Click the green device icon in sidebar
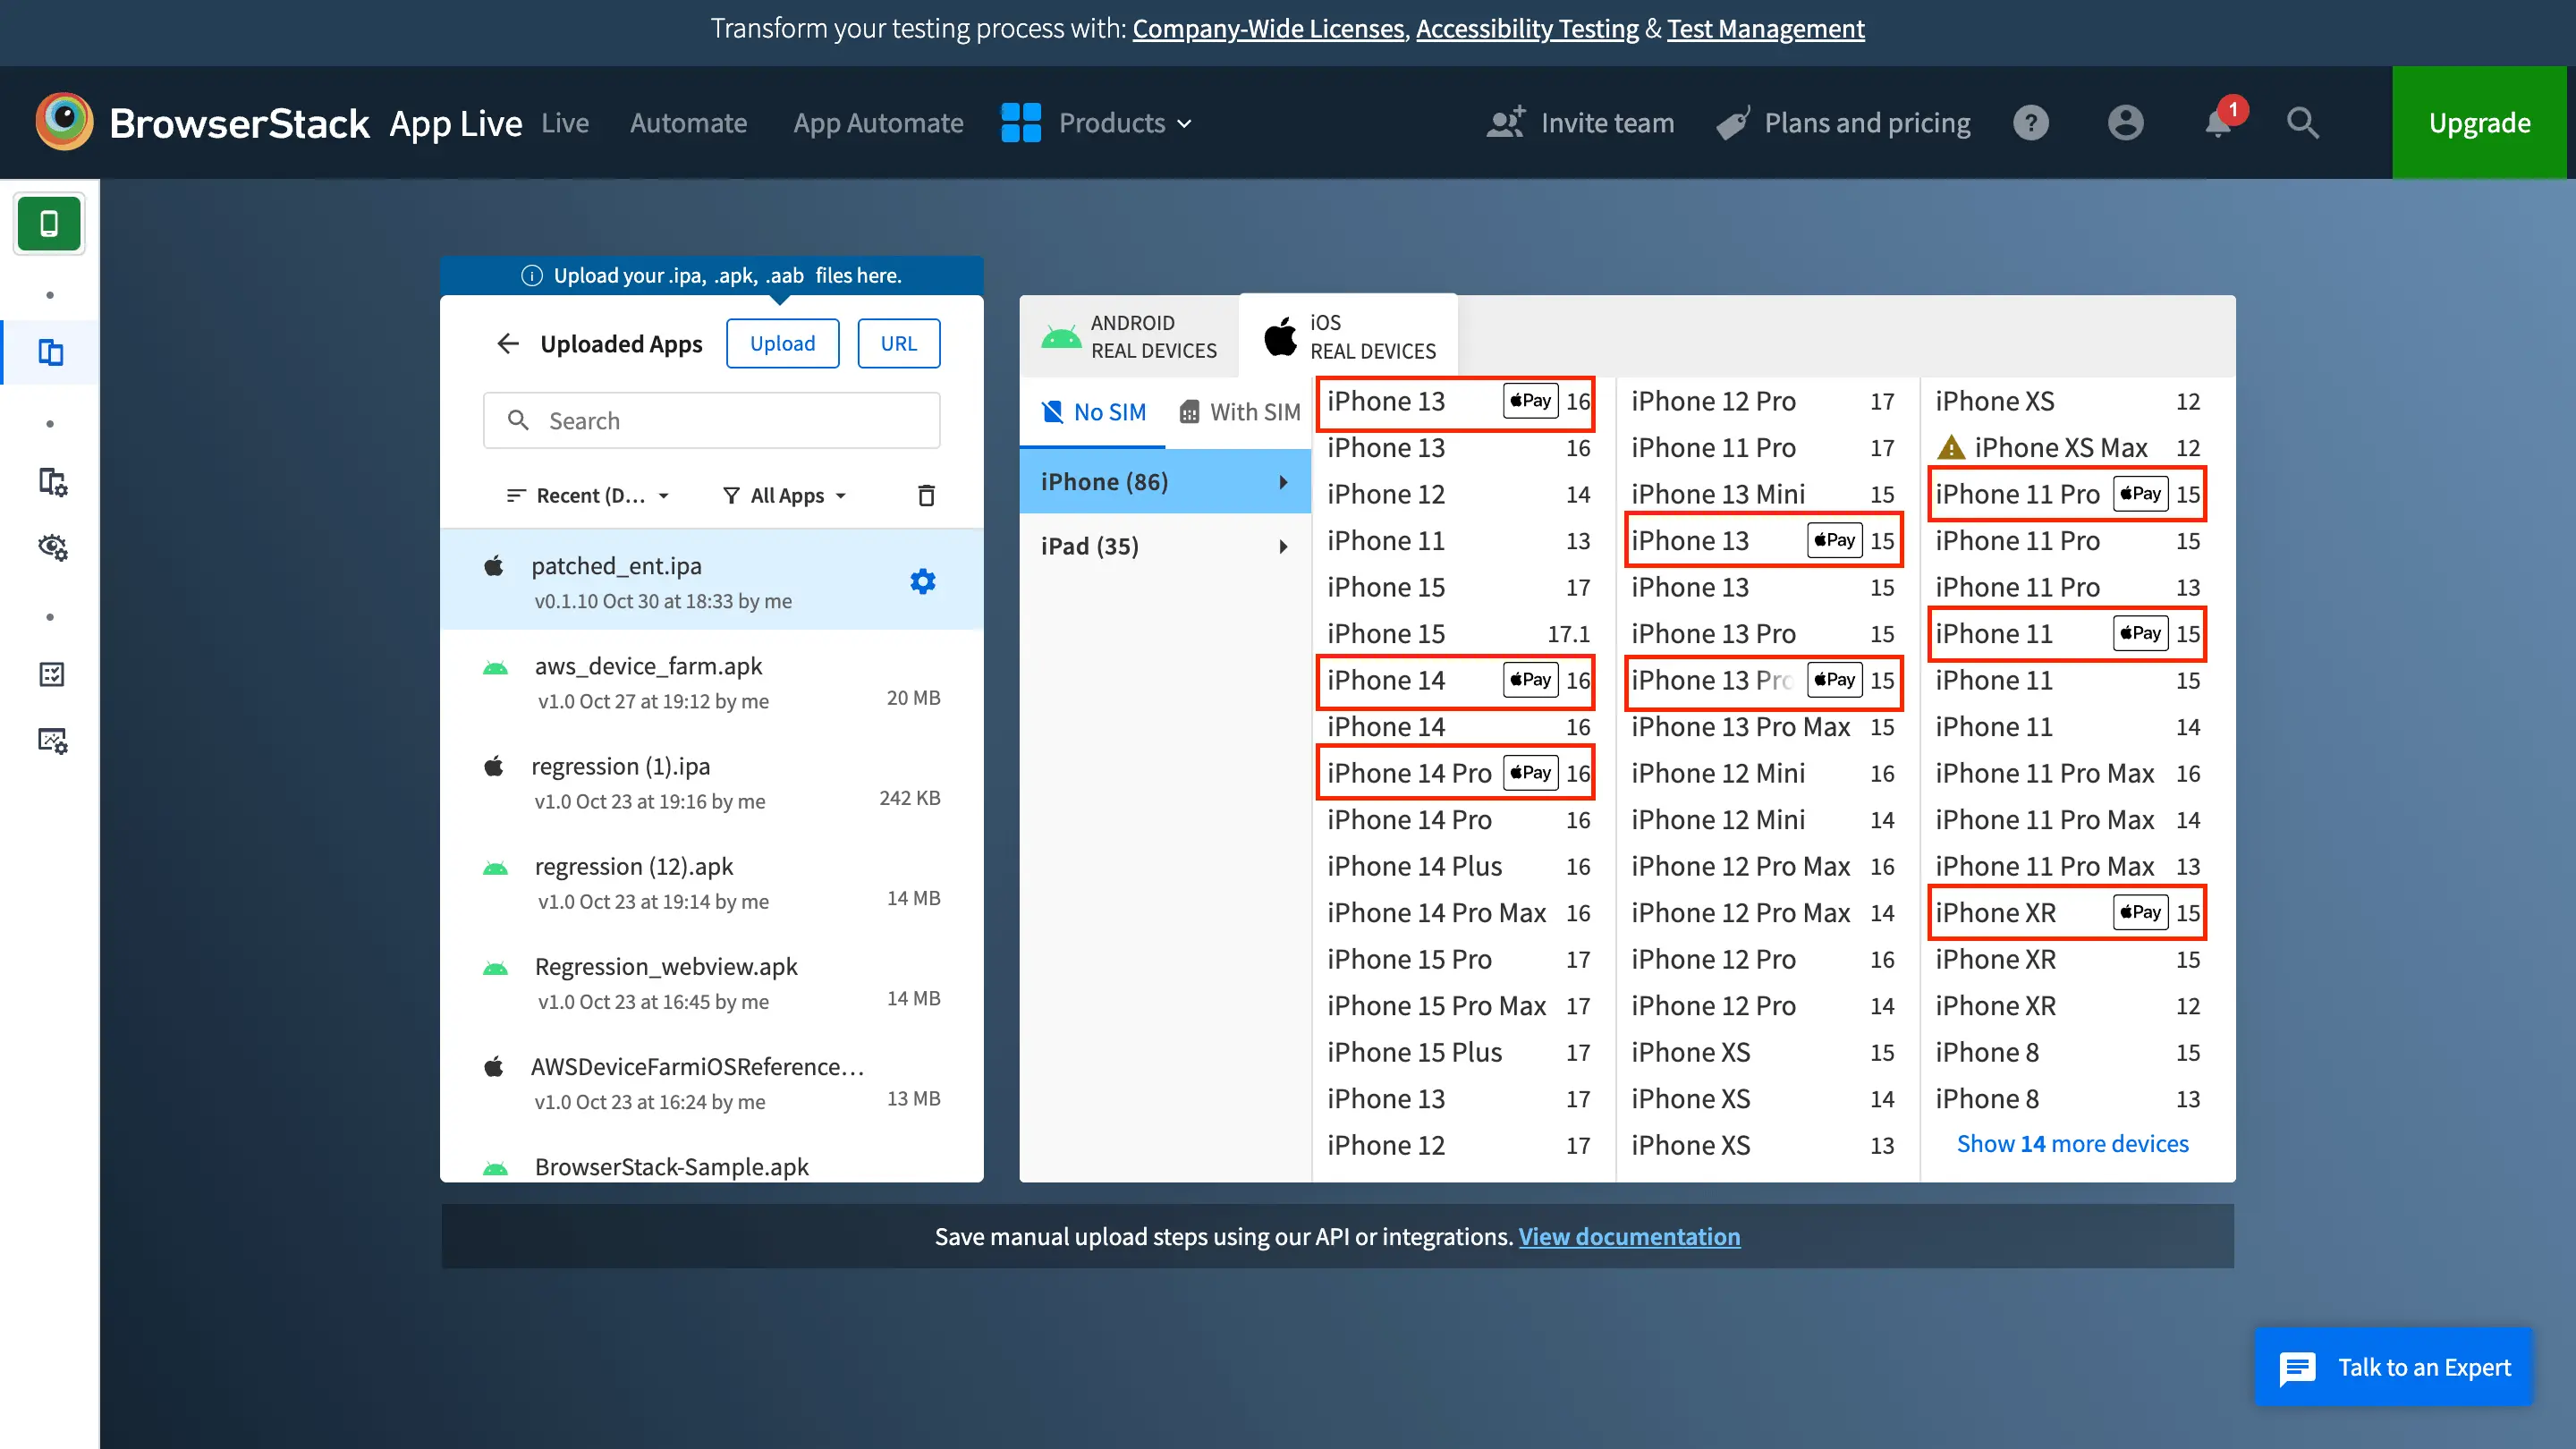Image resolution: width=2576 pixels, height=1449 pixels. 48,223
